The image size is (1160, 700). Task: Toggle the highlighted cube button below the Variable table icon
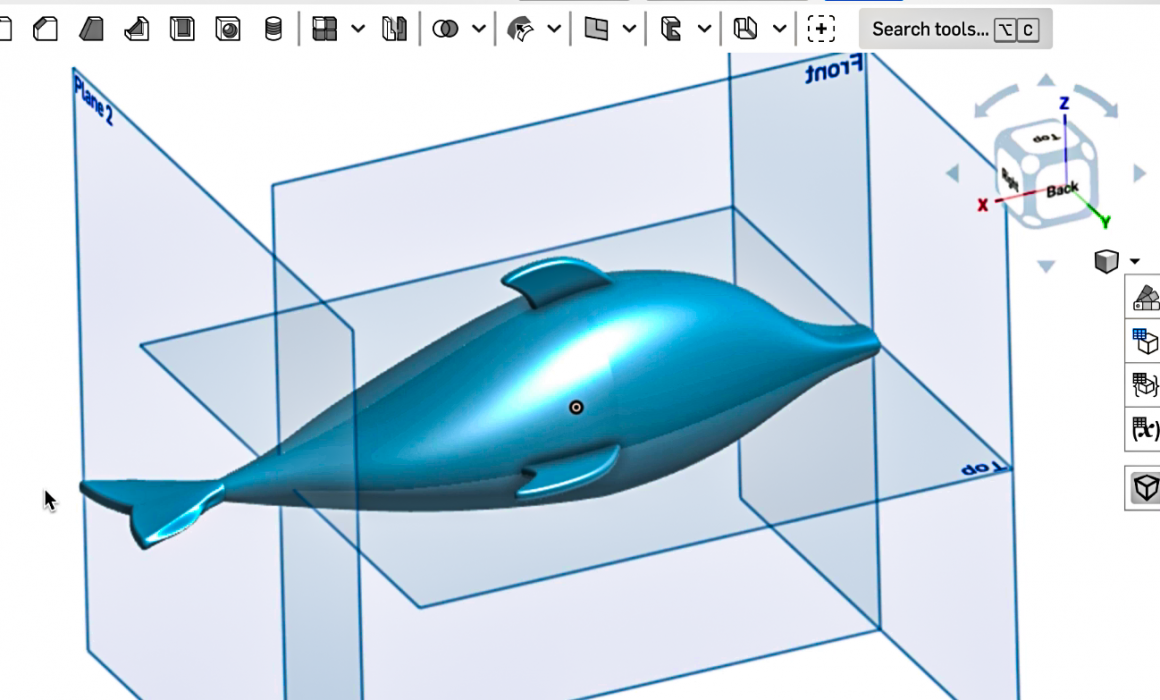pyautogui.click(x=1144, y=487)
